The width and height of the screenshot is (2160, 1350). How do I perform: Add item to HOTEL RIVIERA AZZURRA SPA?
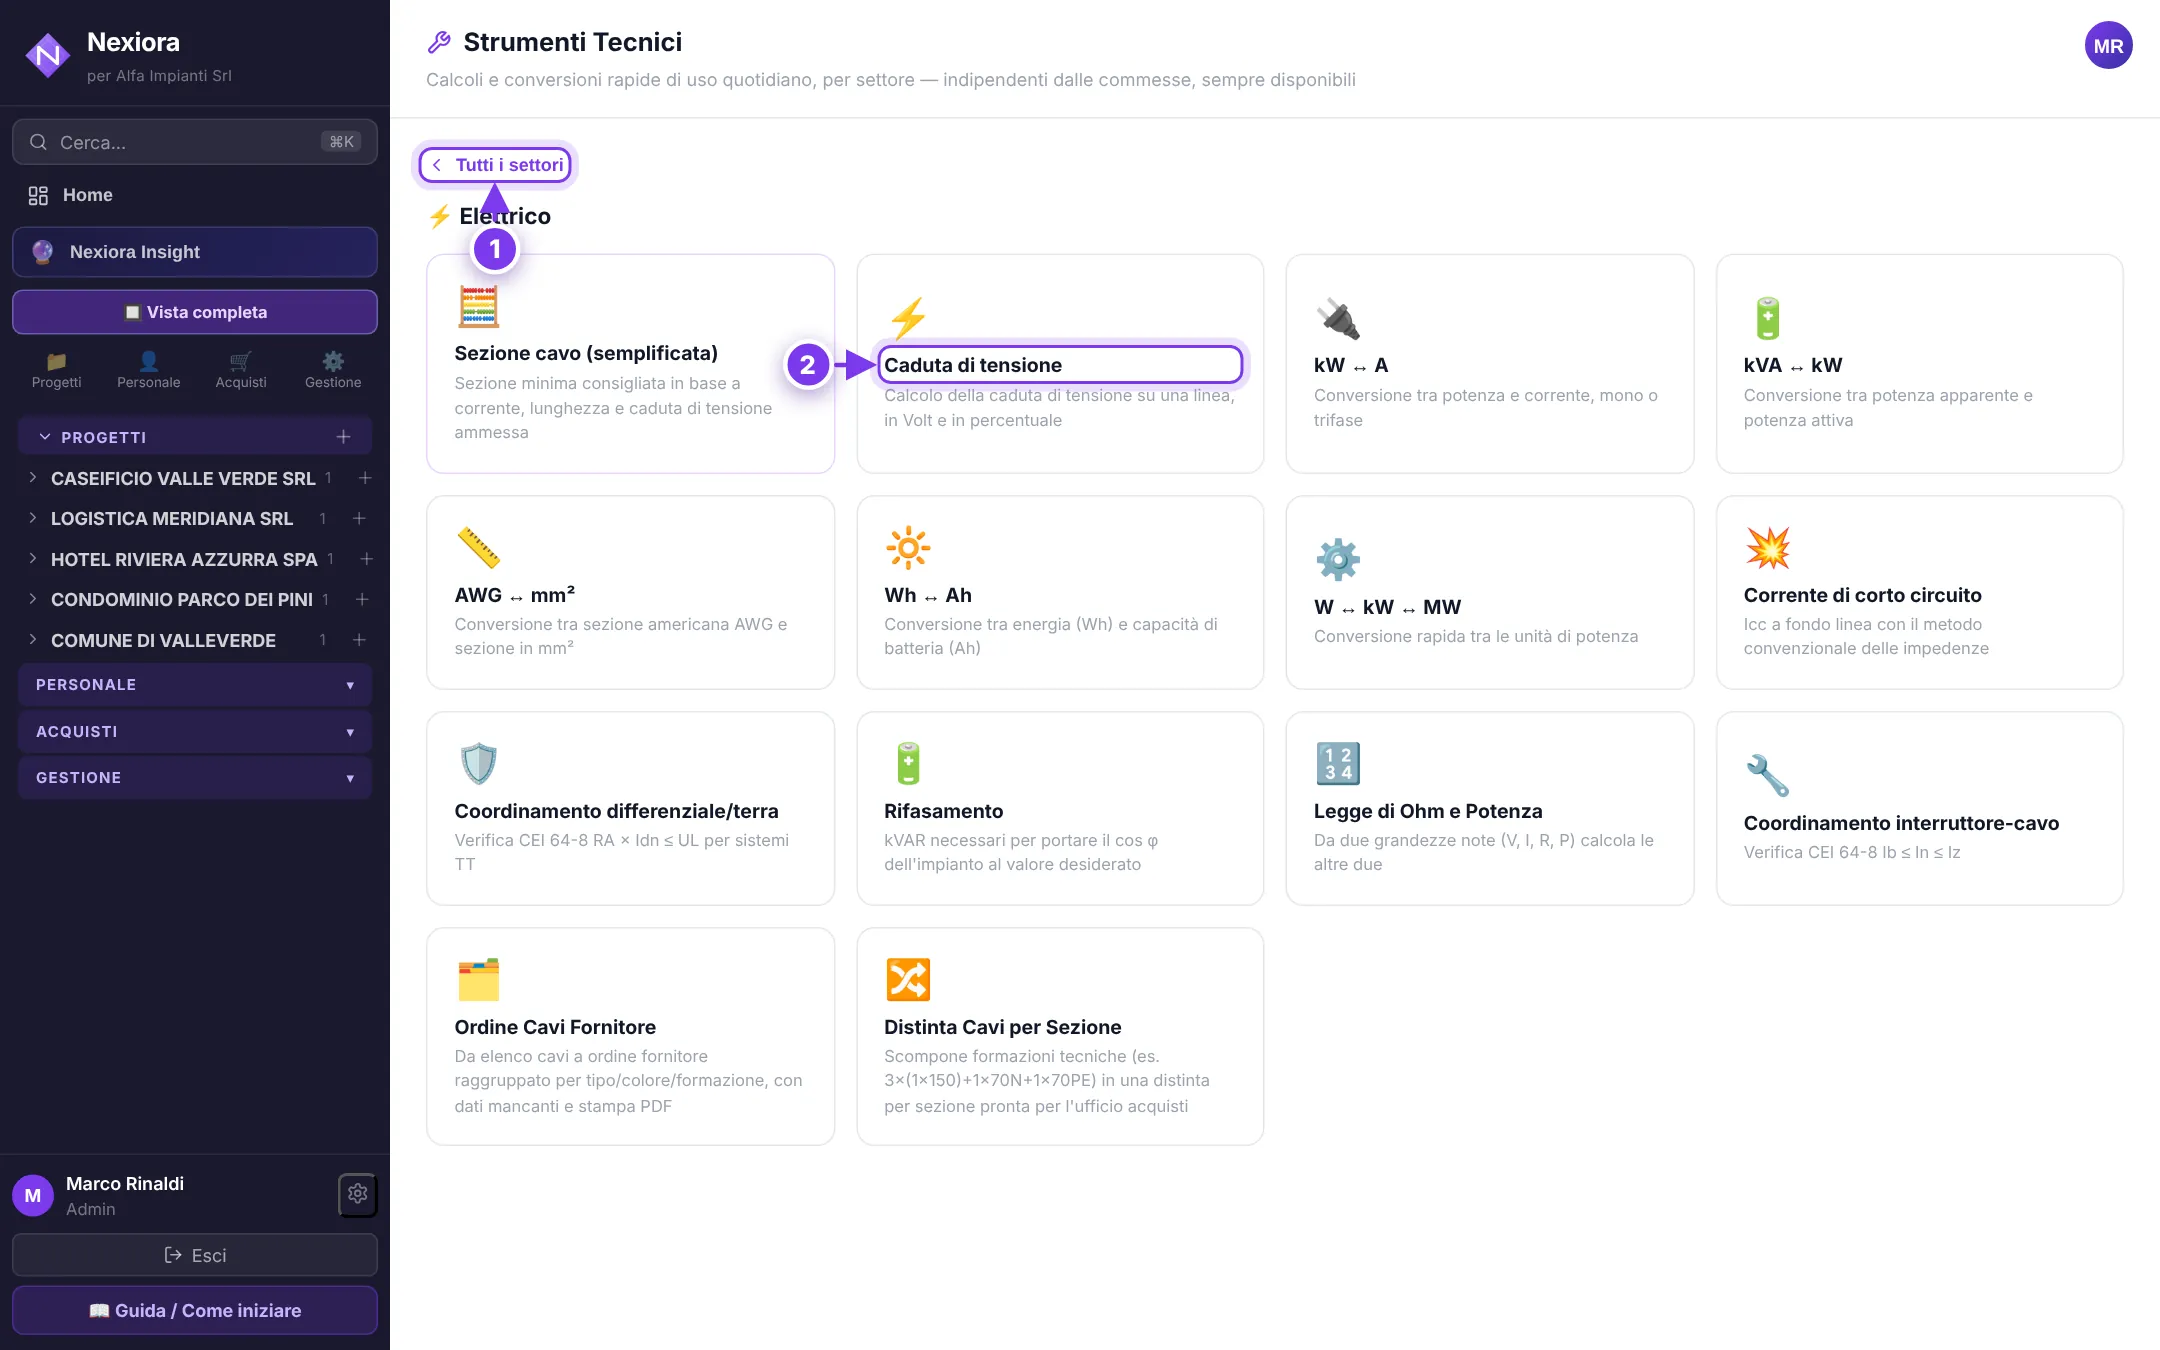click(367, 559)
